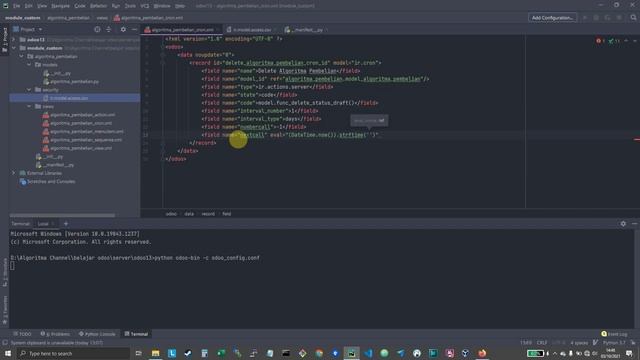The width and height of the screenshot is (640, 360).
Task: Click the Windows Start button
Action: tap(8, 353)
